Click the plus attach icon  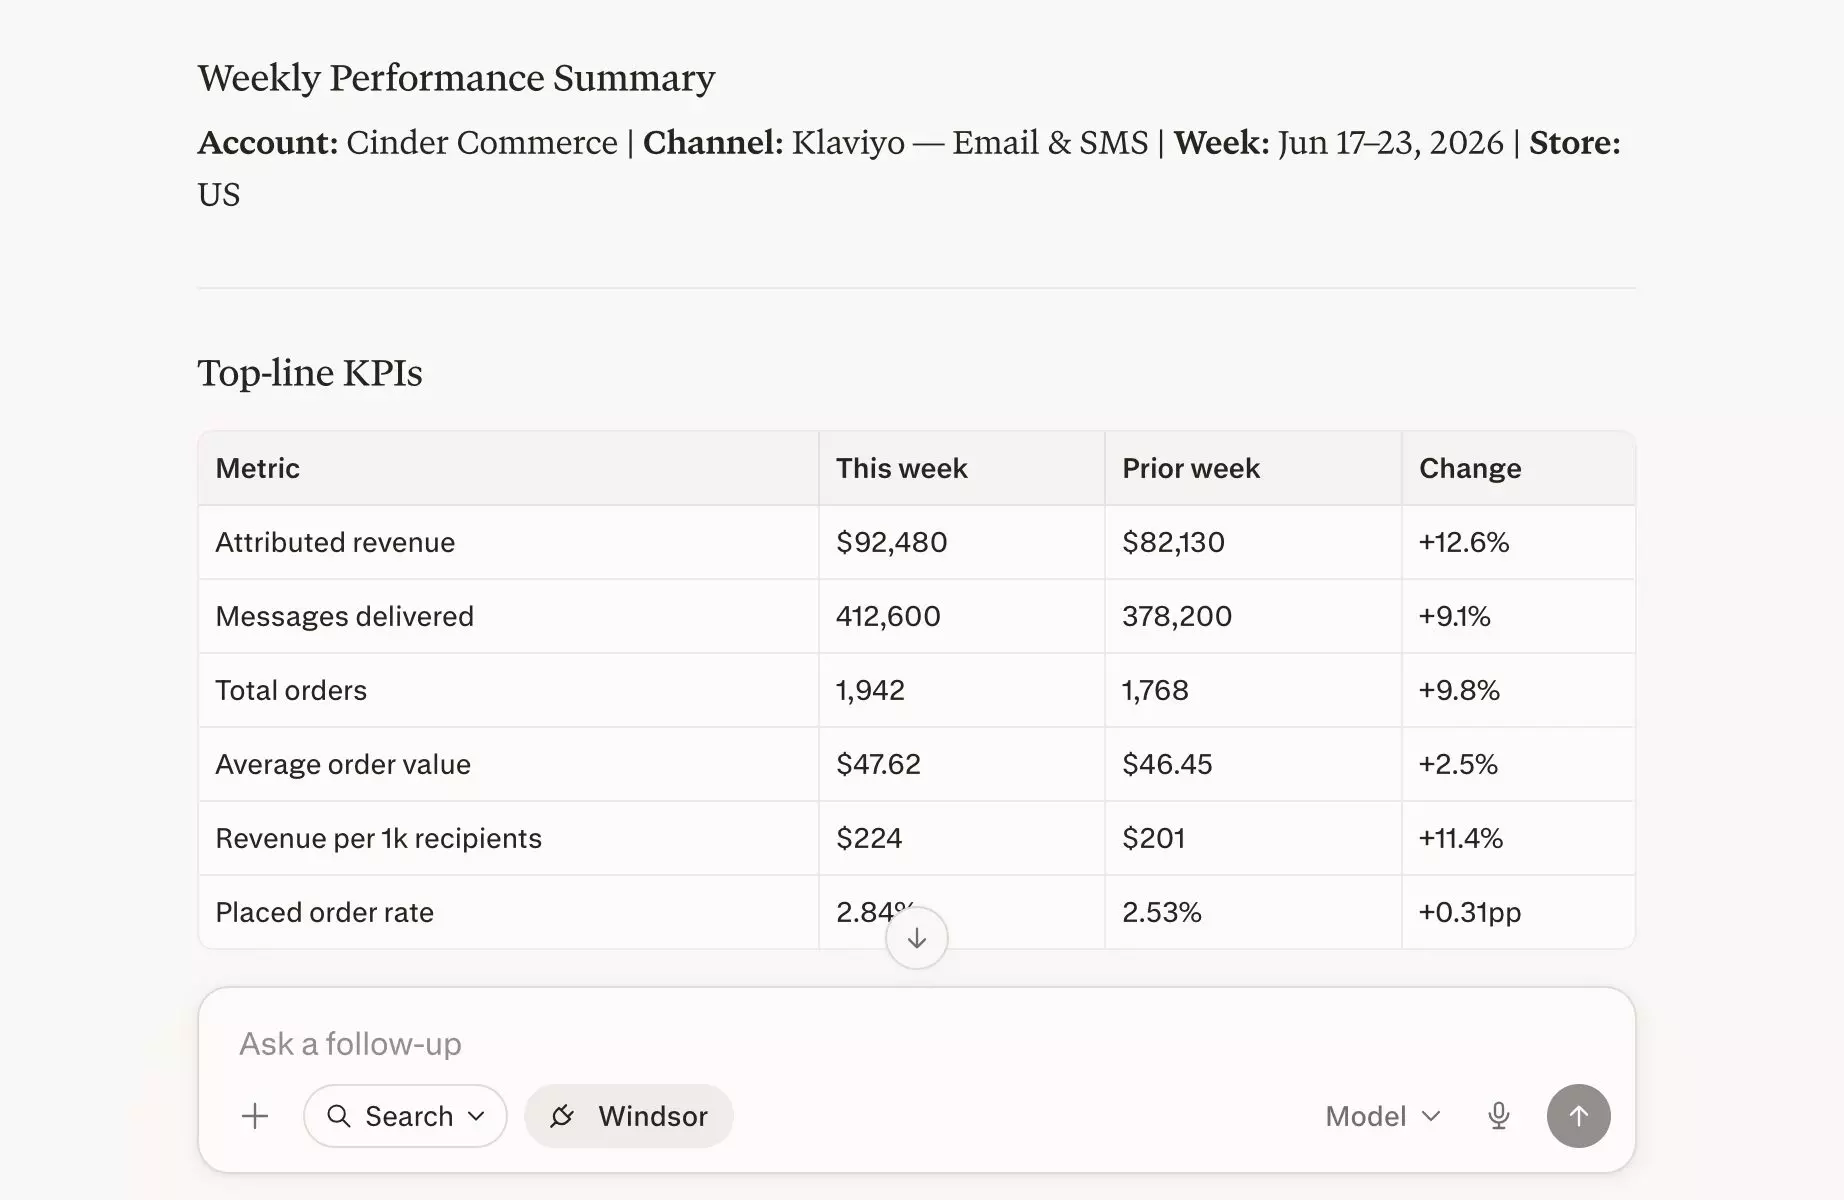(x=255, y=1116)
